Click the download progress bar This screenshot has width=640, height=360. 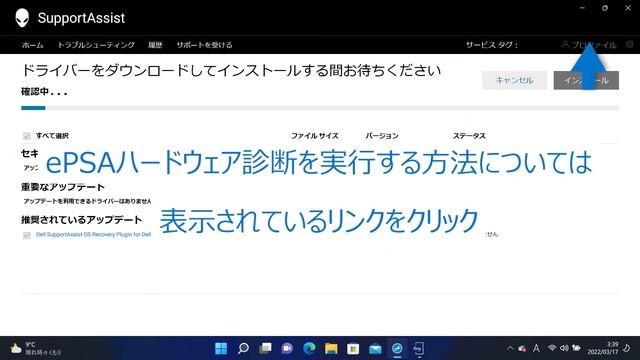[320, 108]
